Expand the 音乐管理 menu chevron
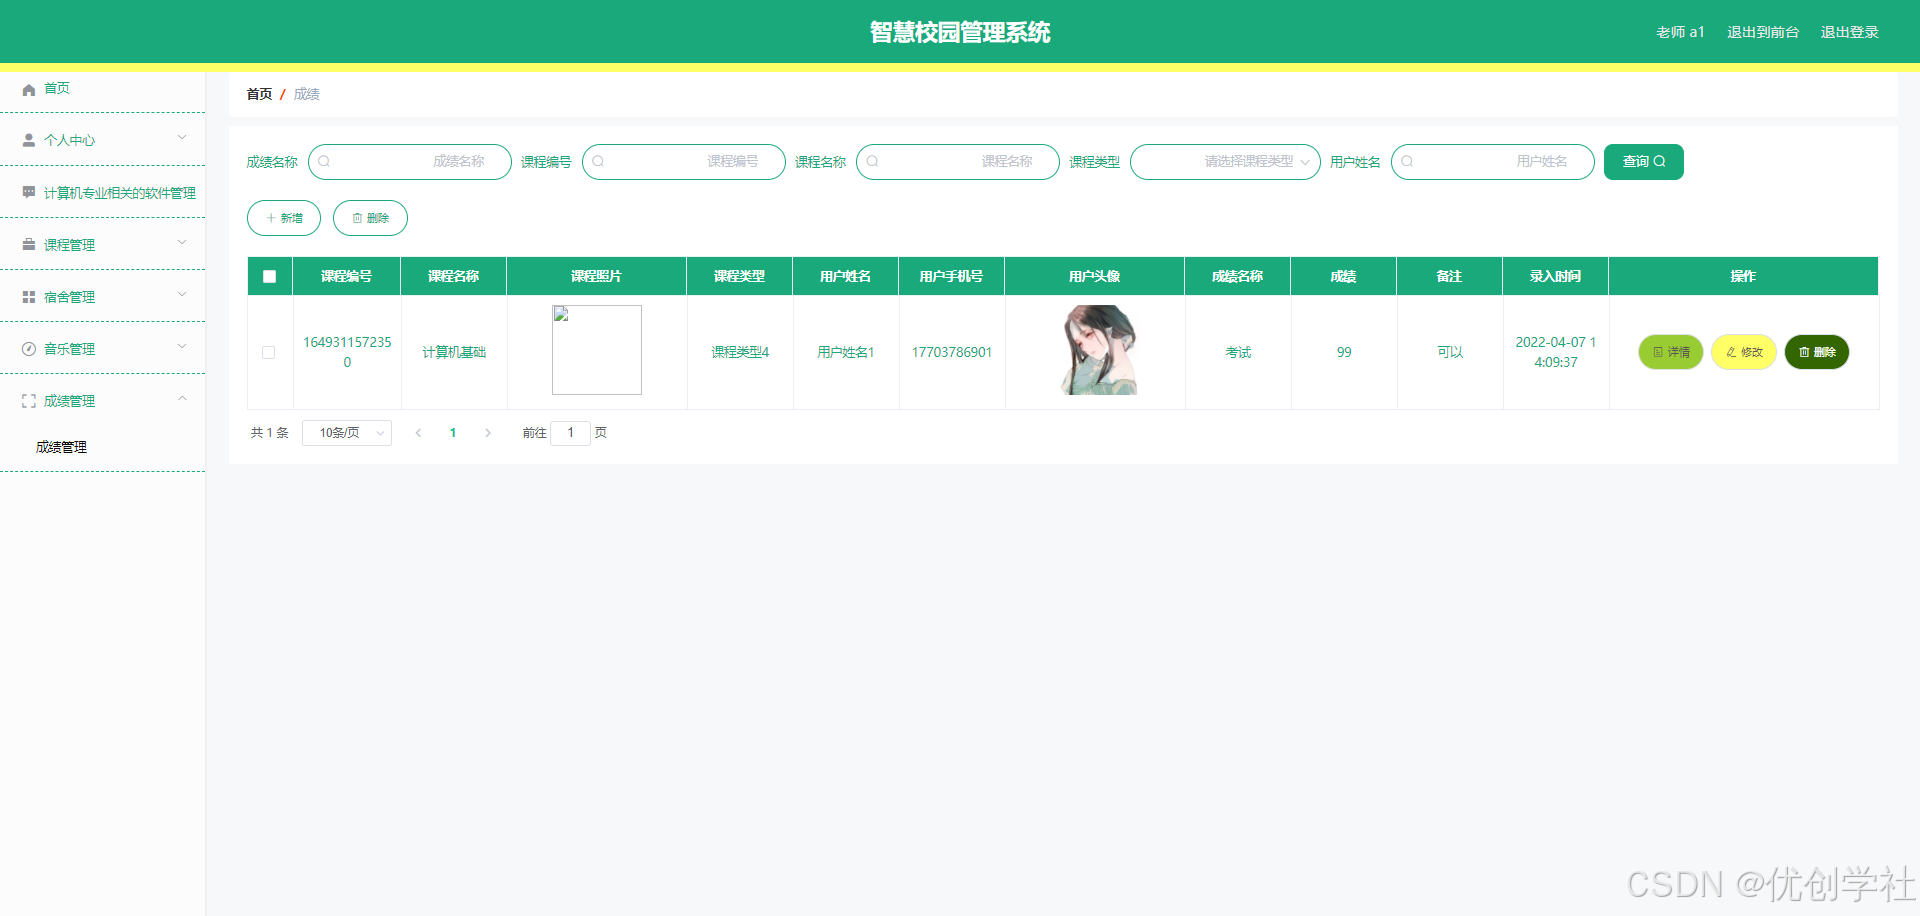Screen dimensions: 1920x916 182,346
